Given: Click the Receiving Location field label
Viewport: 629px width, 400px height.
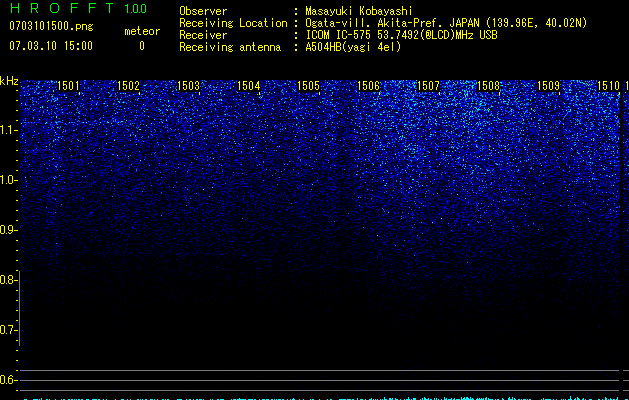Looking at the screenshot, I should pyautogui.click(x=233, y=23).
